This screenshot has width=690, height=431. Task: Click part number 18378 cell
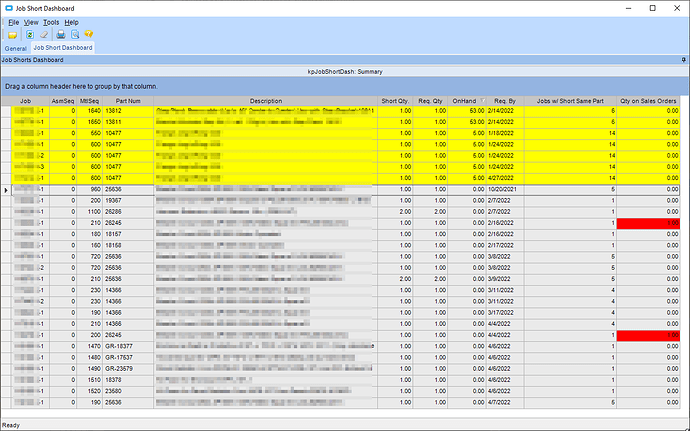coord(128,380)
